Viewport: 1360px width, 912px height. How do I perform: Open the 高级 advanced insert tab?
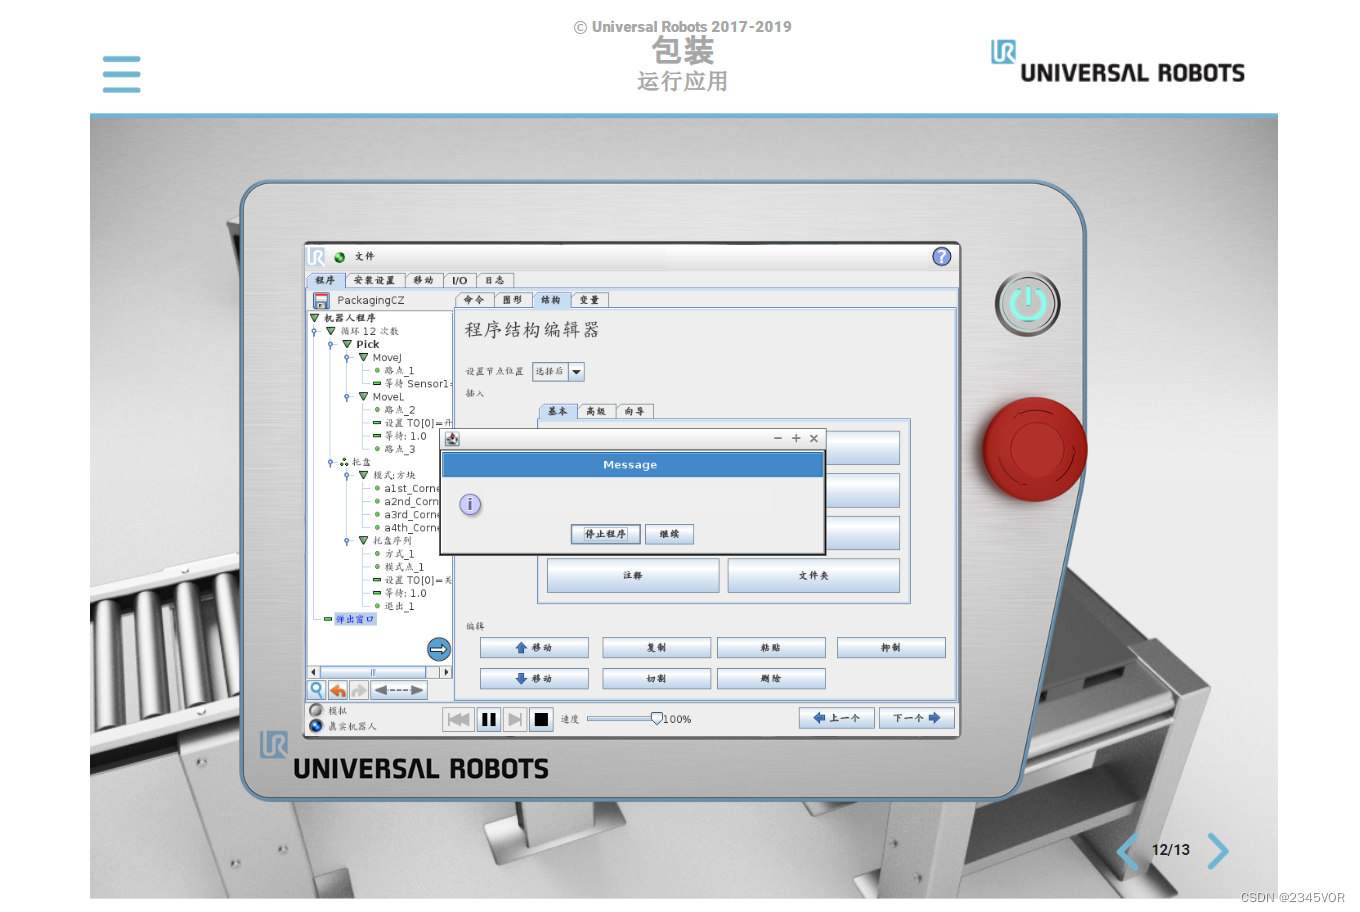click(x=596, y=411)
